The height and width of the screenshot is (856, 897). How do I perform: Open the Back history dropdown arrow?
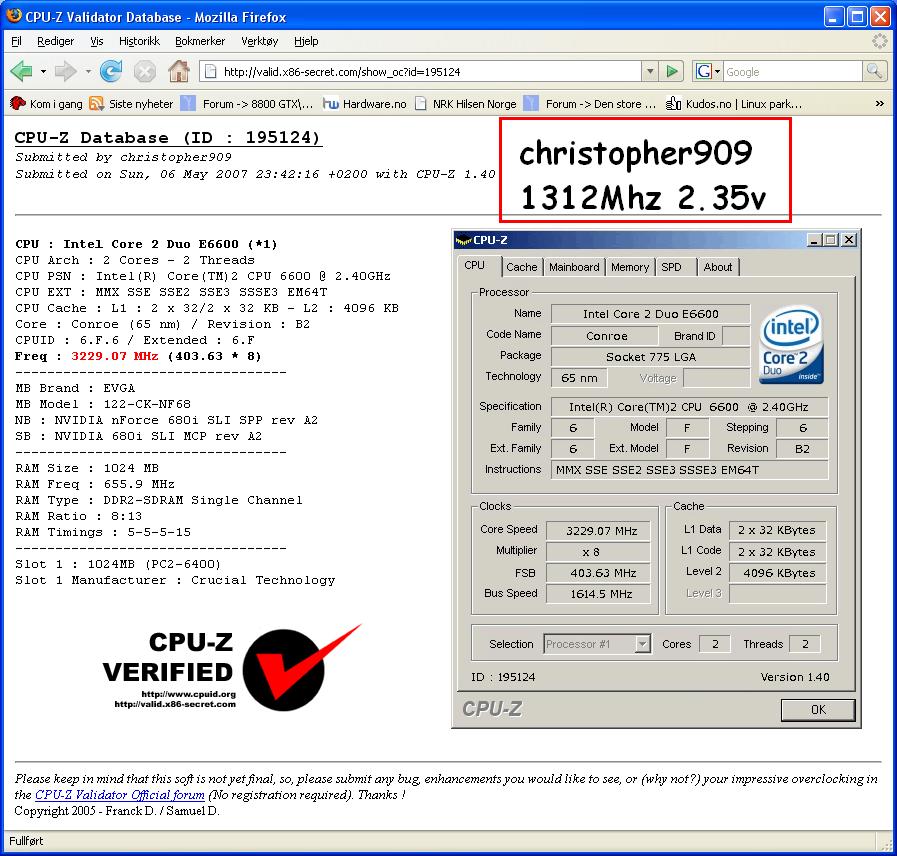pyautogui.click(x=43, y=72)
